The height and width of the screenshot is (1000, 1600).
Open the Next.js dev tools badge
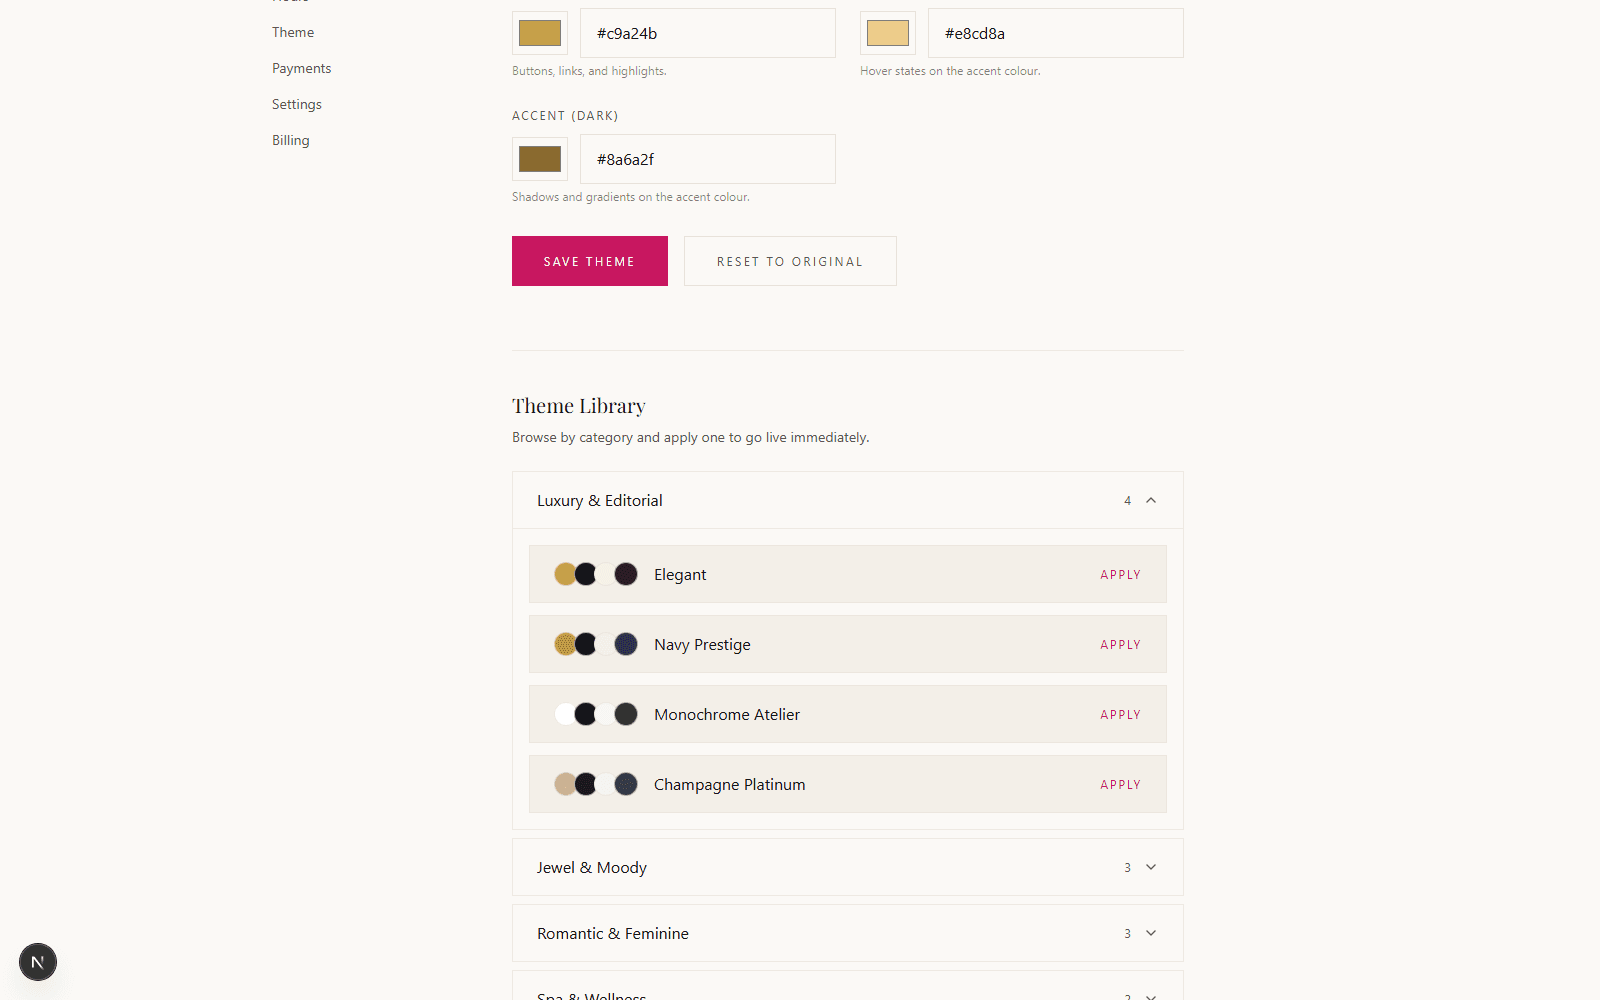[38, 962]
